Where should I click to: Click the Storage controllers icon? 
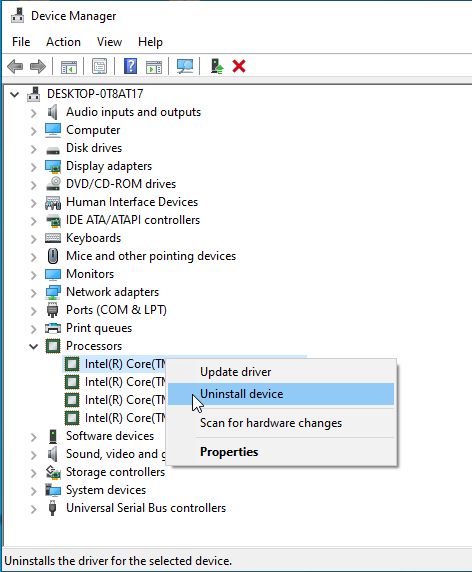(53, 472)
